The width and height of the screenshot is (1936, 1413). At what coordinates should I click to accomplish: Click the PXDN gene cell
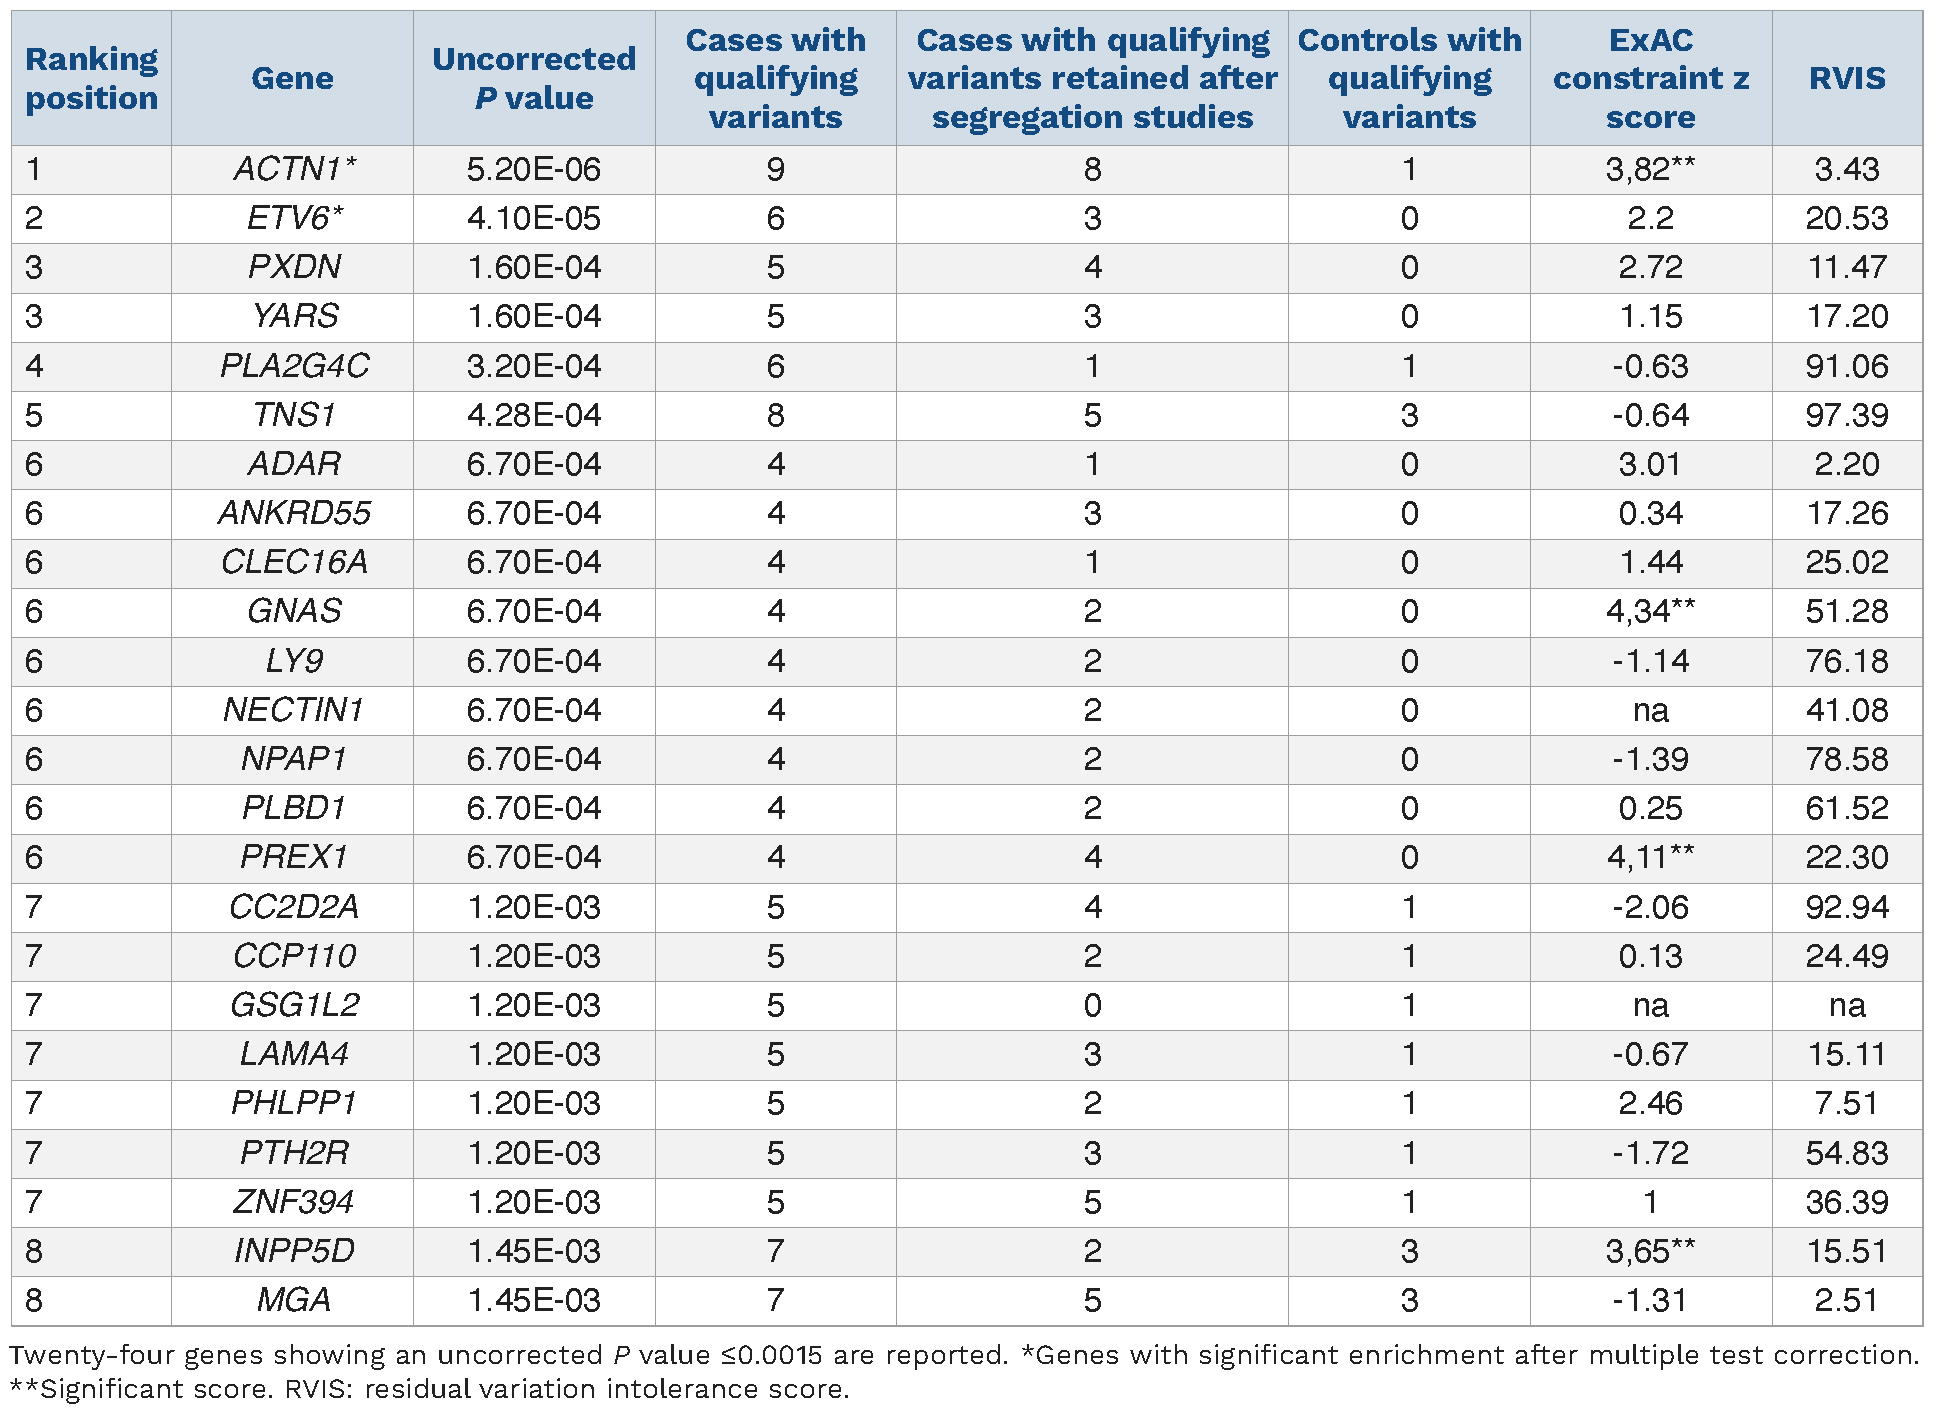294,267
